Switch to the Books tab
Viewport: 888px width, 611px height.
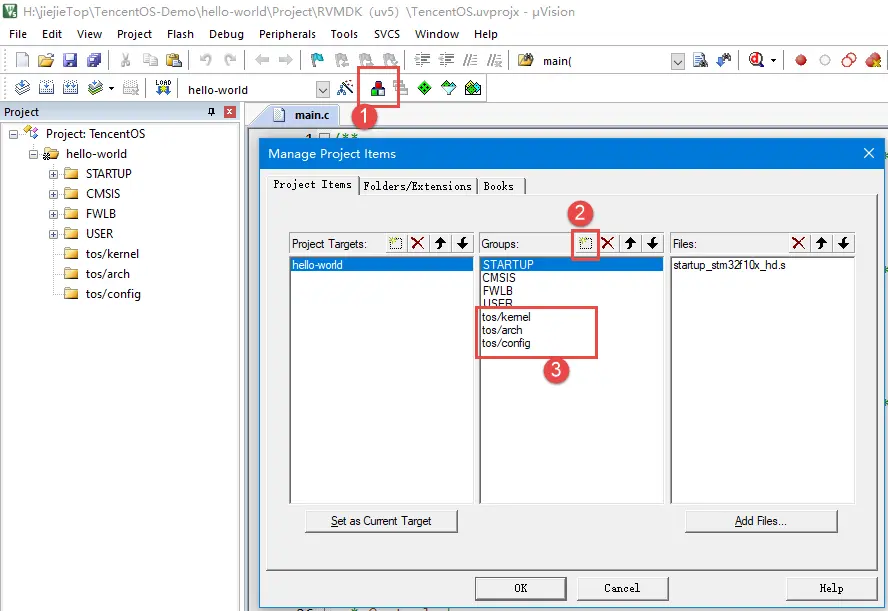pos(498,186)
